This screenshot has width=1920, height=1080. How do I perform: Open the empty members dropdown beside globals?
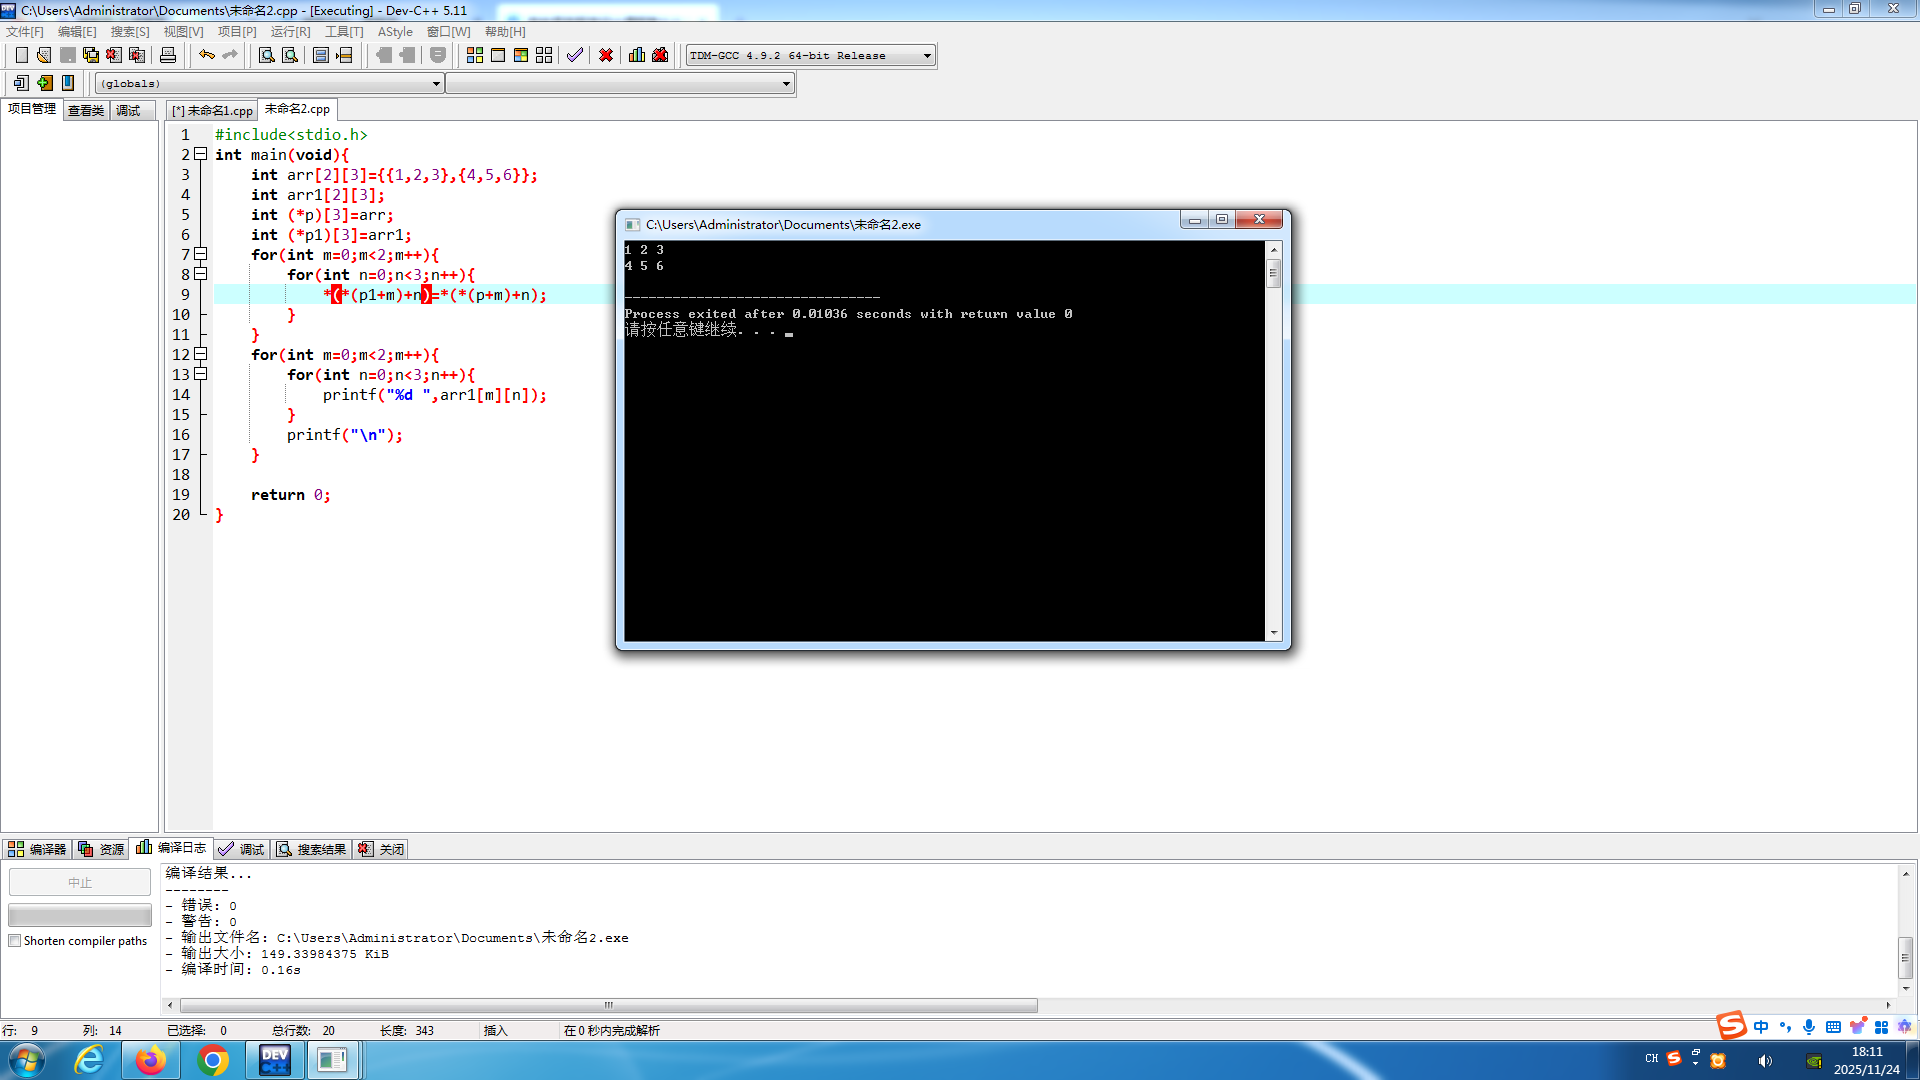(x=786, y=84)
